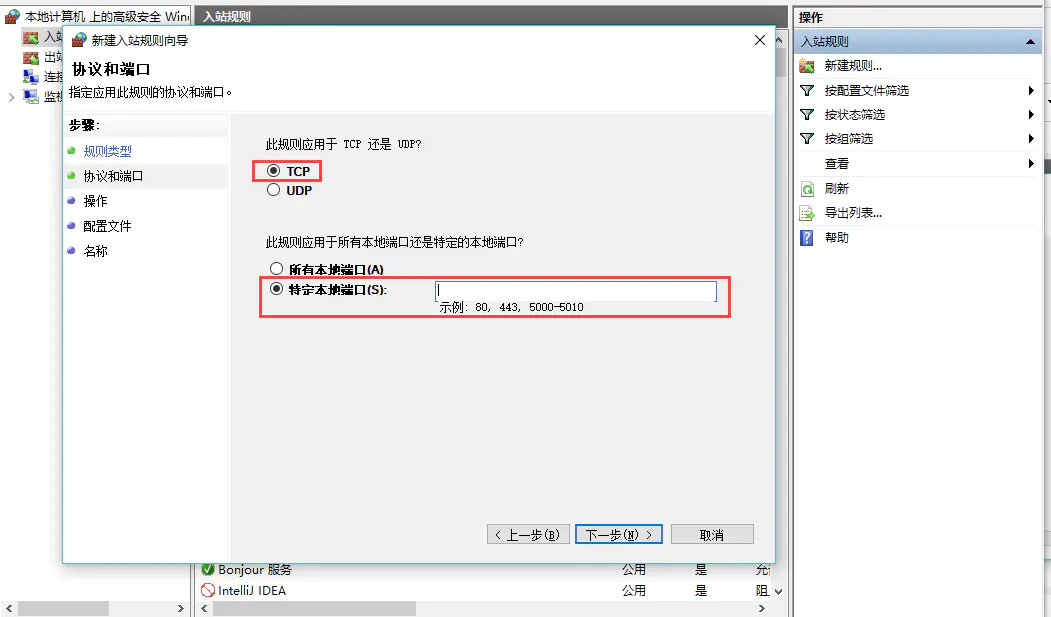Click the 按状态筛选 filter icon

coord(807,114)
